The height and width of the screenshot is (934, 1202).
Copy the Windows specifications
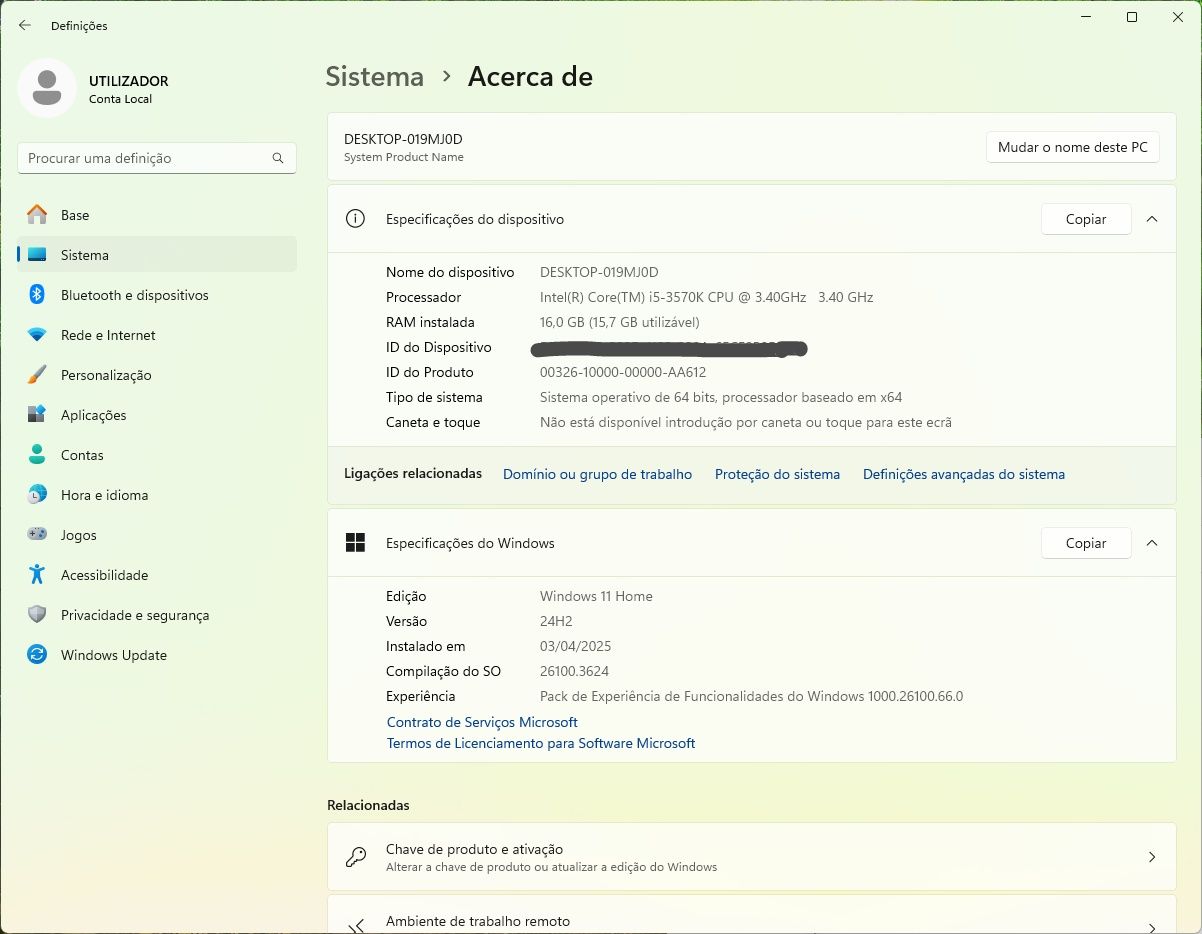click(1086, 543)
